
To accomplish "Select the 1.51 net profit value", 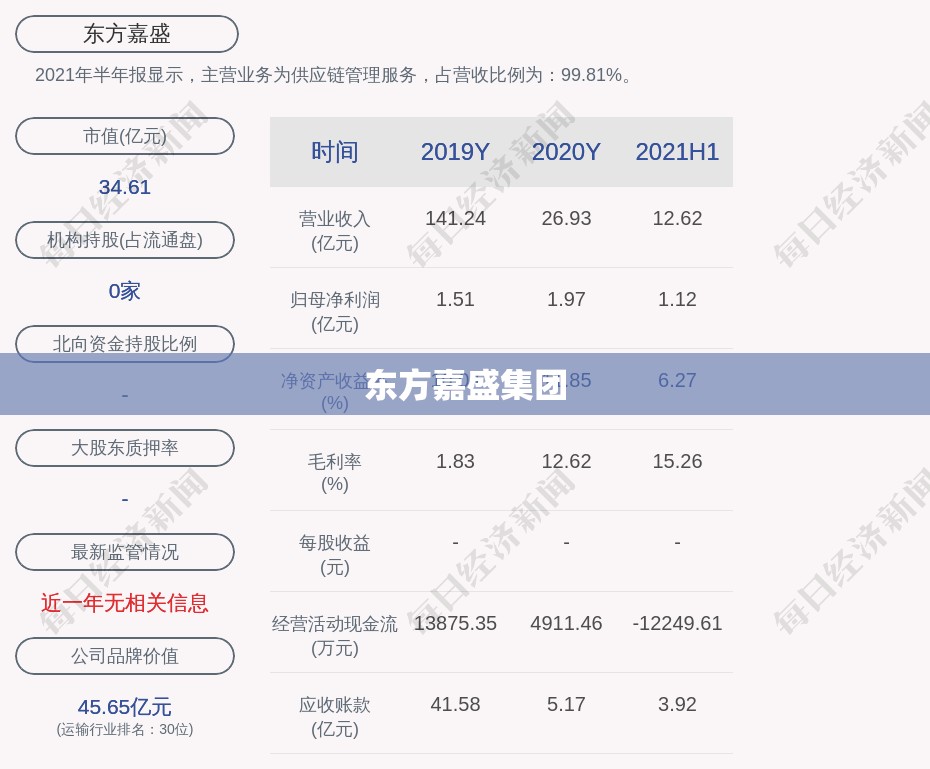I will coord(455,299).
